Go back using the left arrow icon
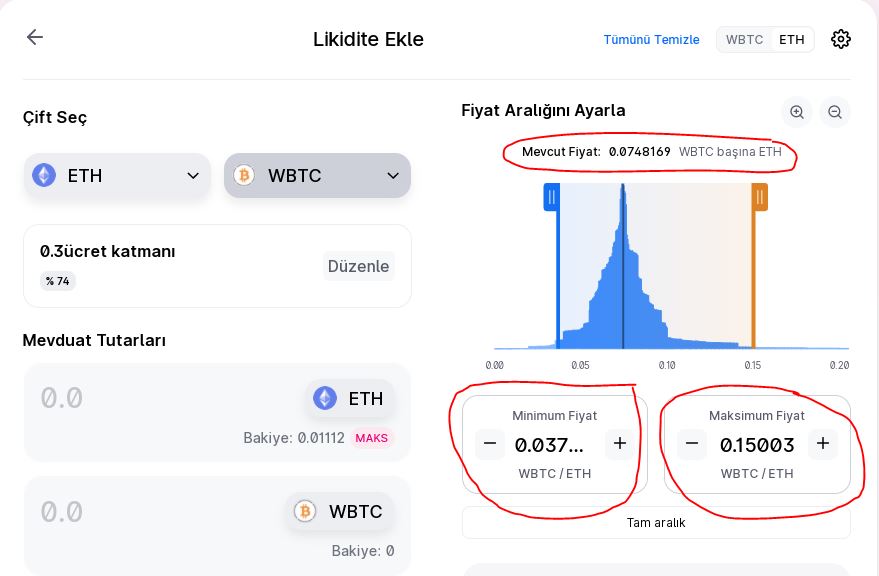 coord(35,37)
